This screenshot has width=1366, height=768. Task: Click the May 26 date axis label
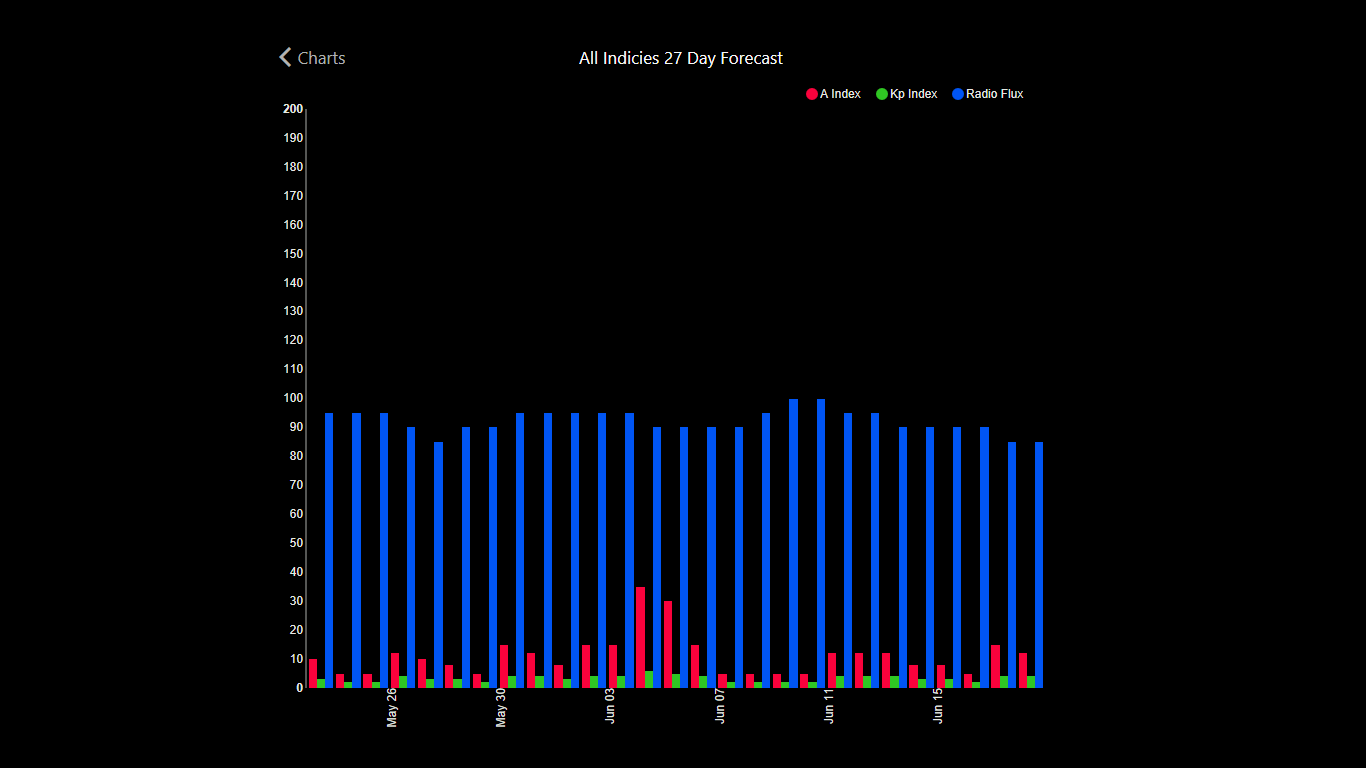(392, 707)
